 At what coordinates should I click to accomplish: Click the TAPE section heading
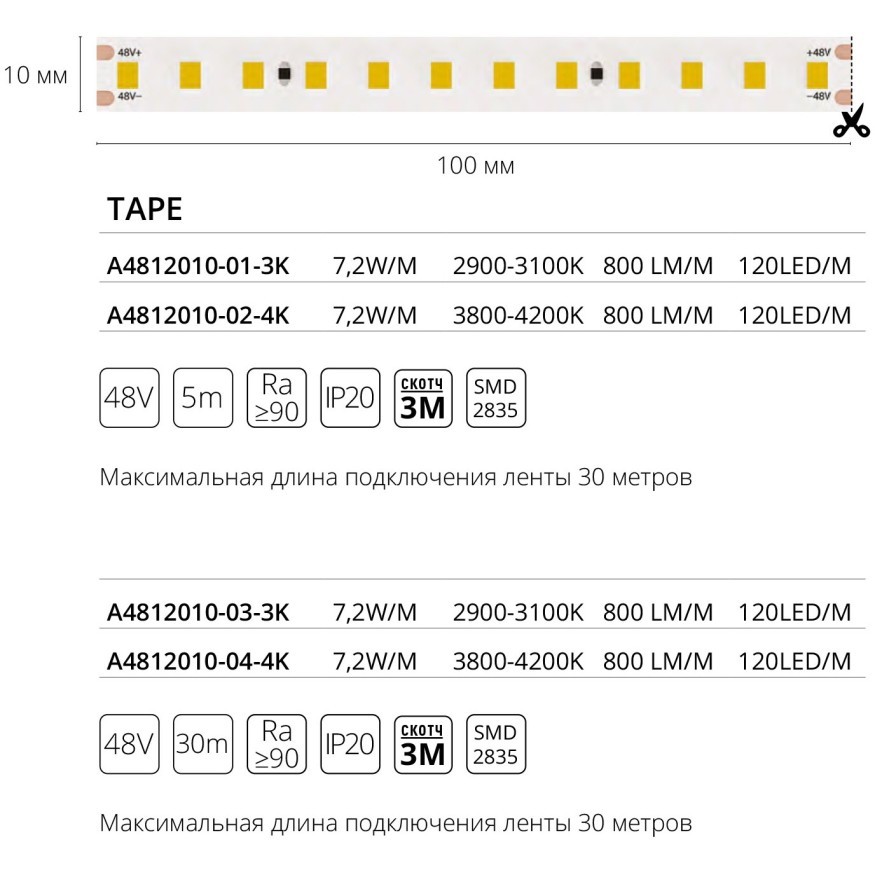[x=144, y=209]
